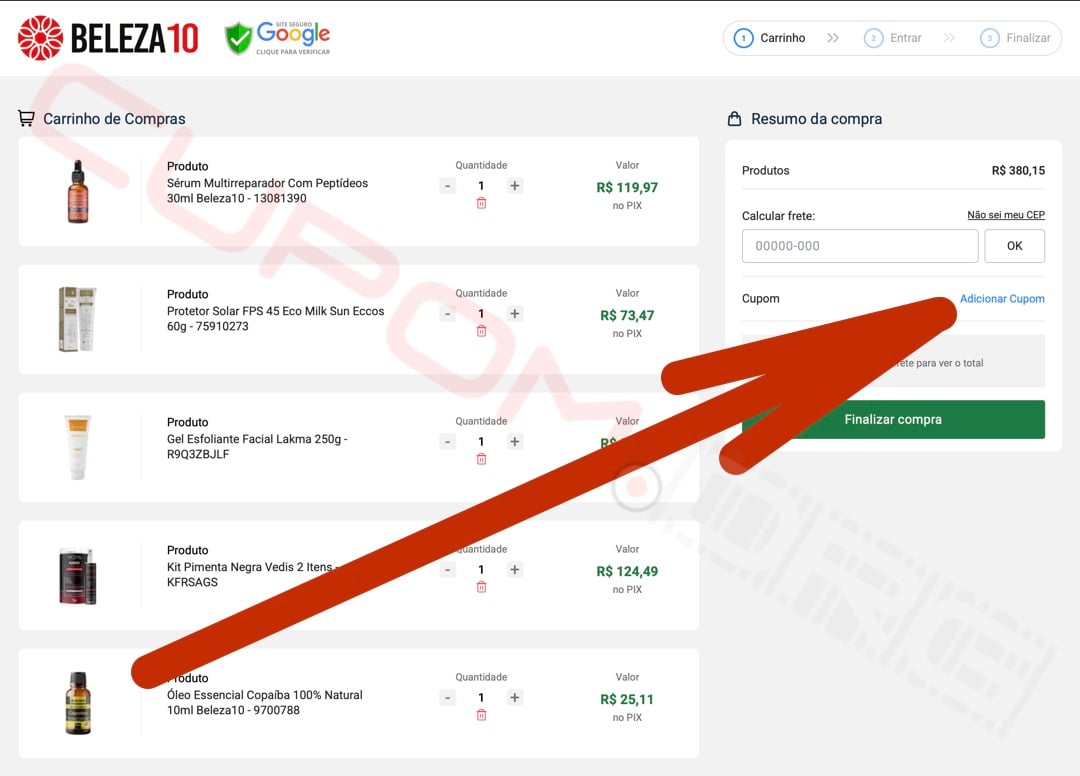
Task: Click the OK button for frete
Action: (x=1014, y=247)
